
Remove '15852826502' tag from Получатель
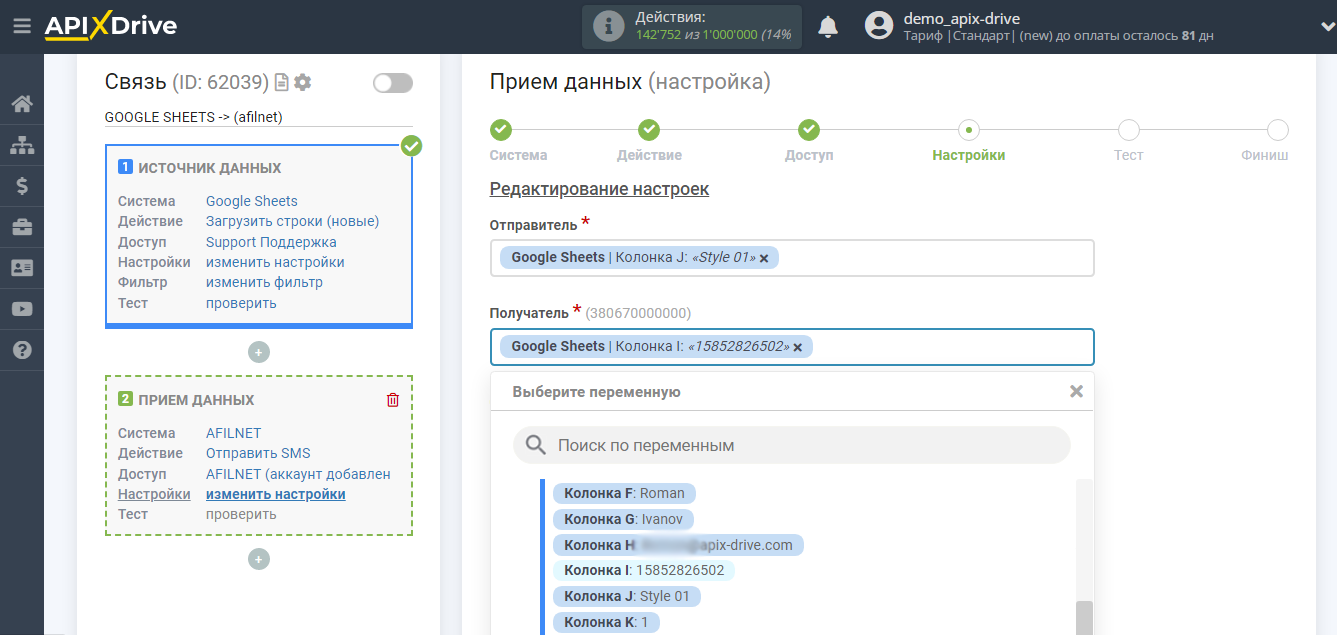(x=798, y=347)
